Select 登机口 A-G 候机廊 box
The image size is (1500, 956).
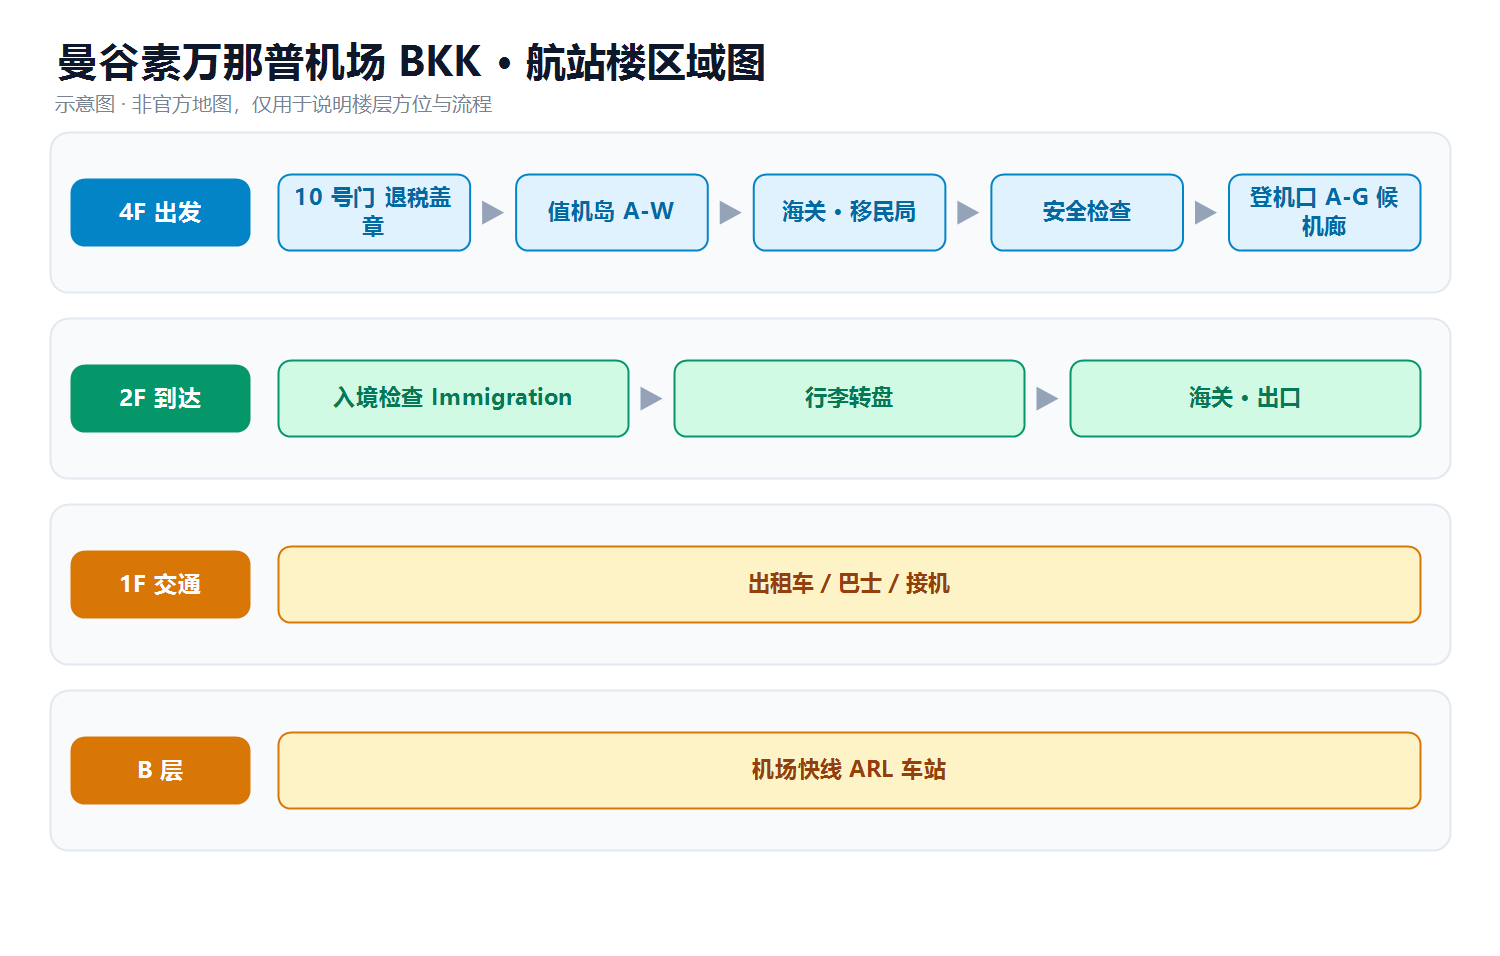click(x=1324, y=212)
